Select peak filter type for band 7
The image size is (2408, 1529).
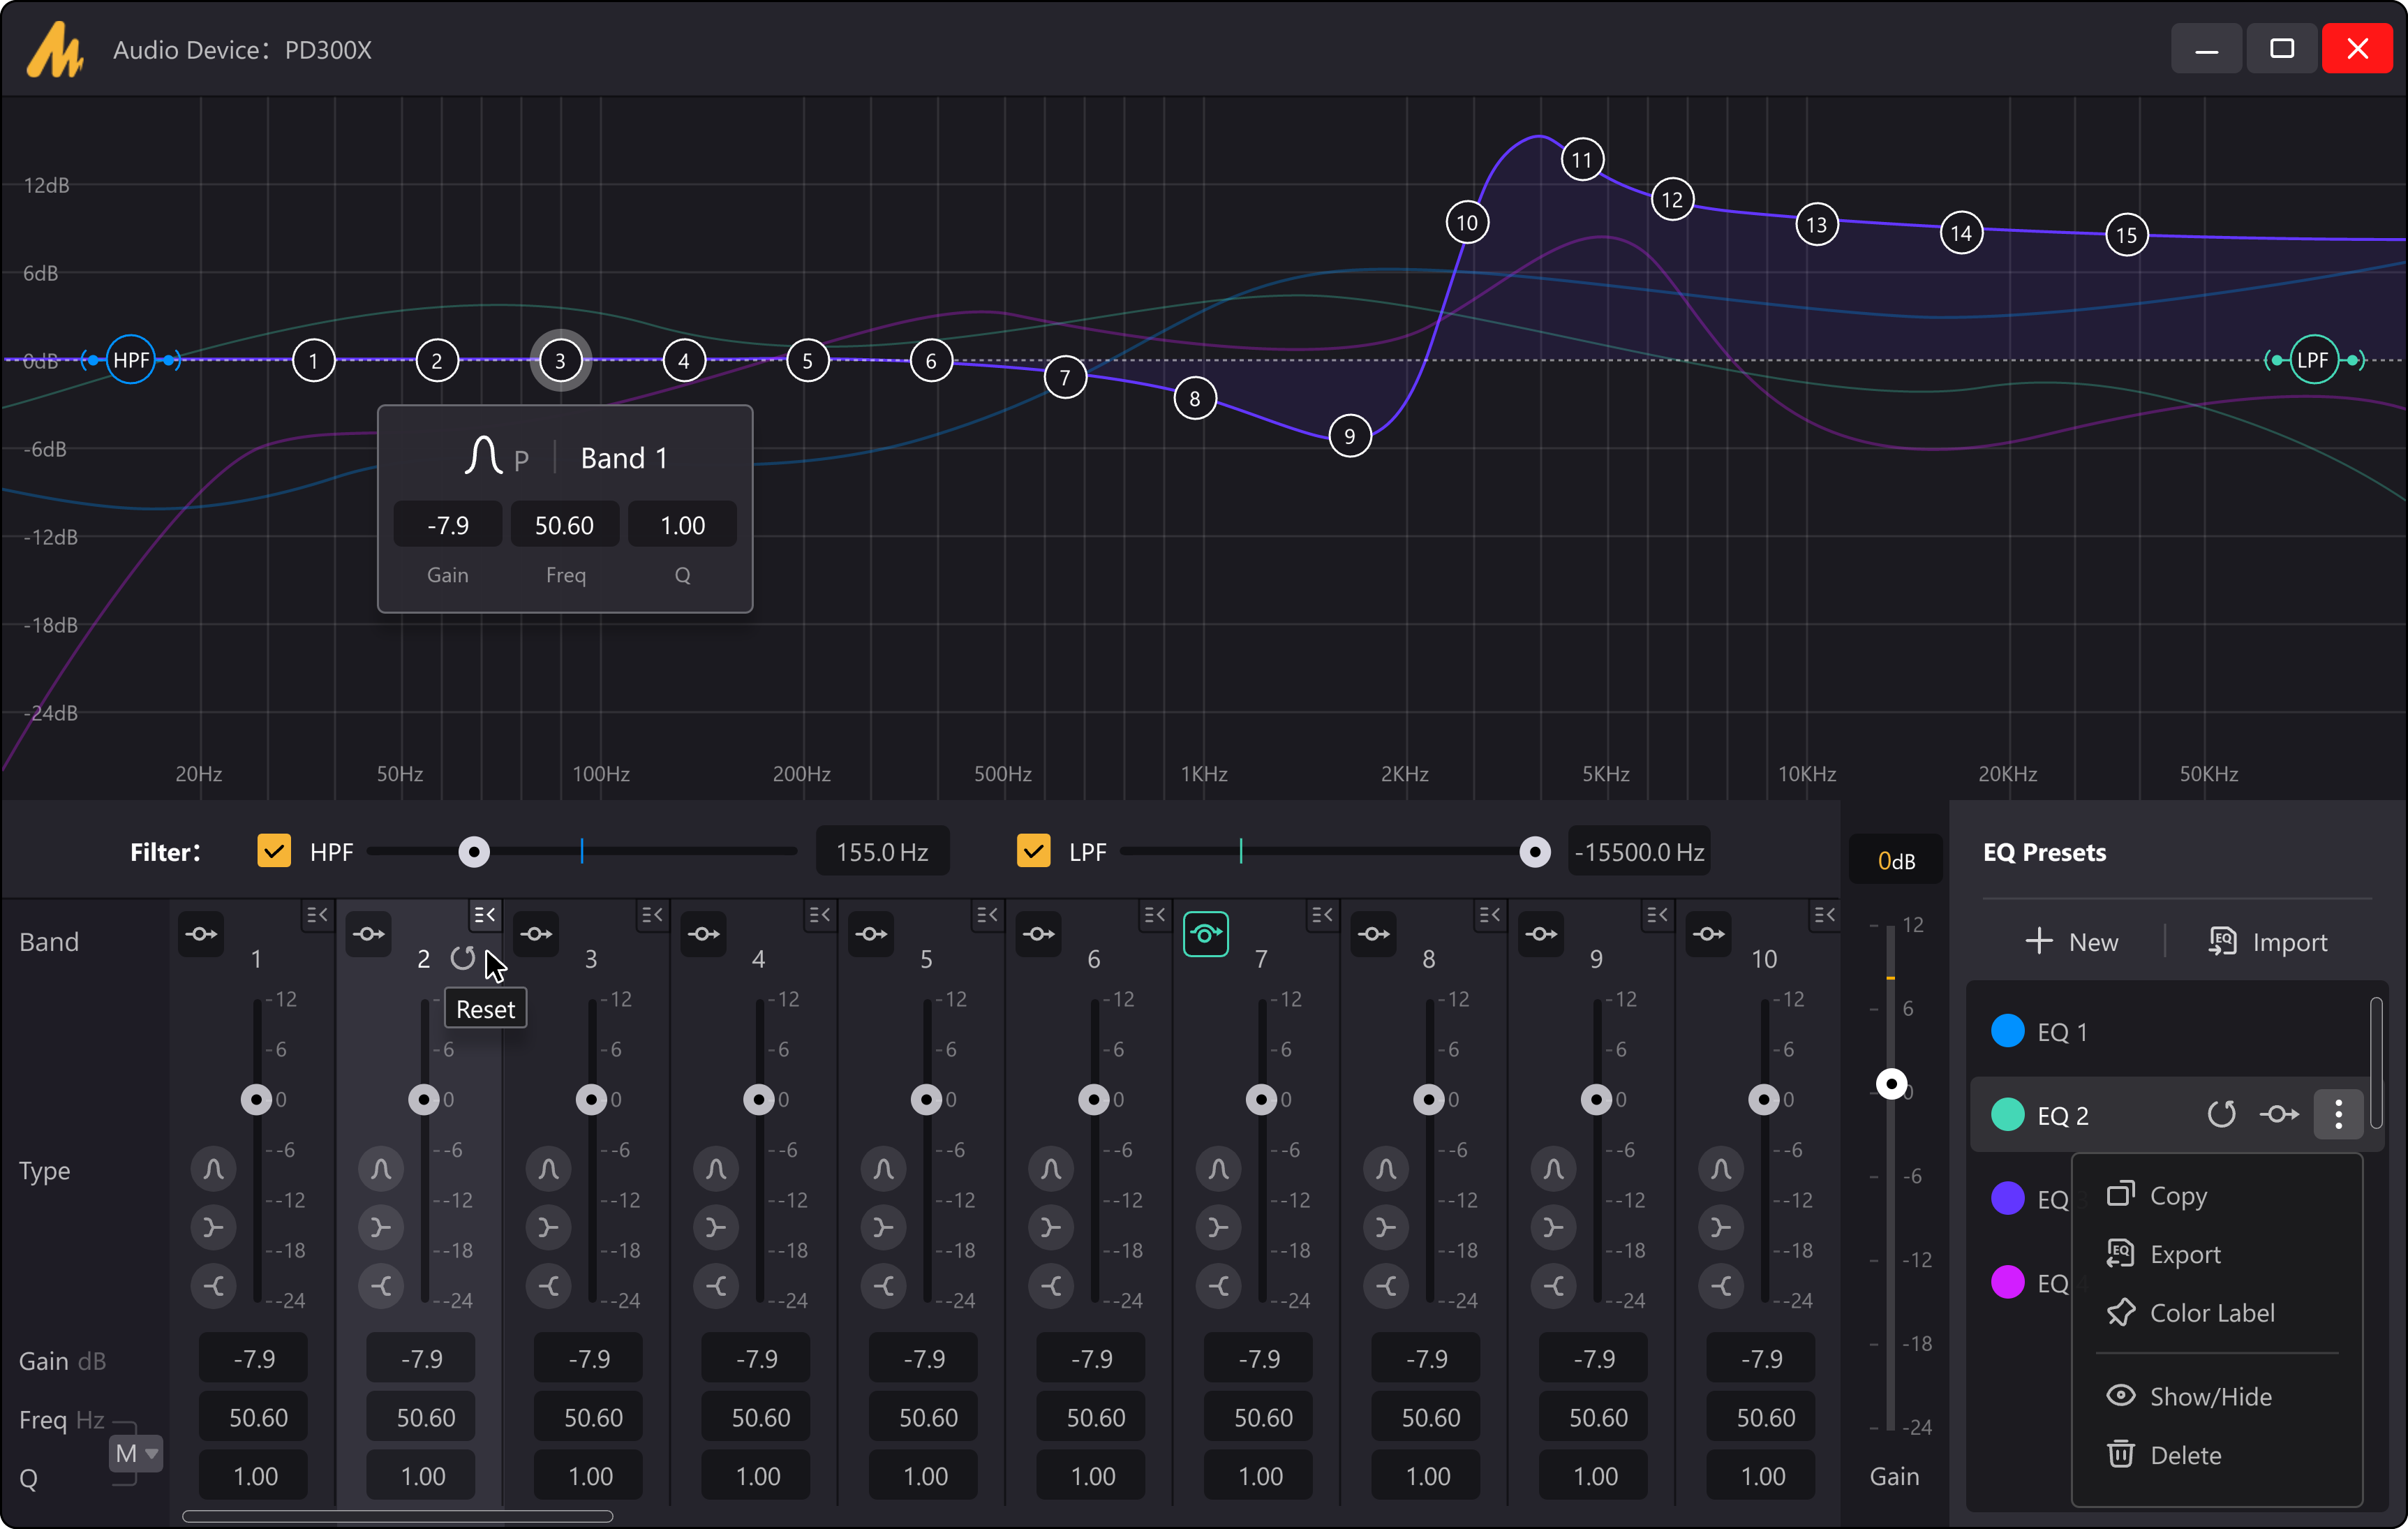(x=1219, y=1168)
